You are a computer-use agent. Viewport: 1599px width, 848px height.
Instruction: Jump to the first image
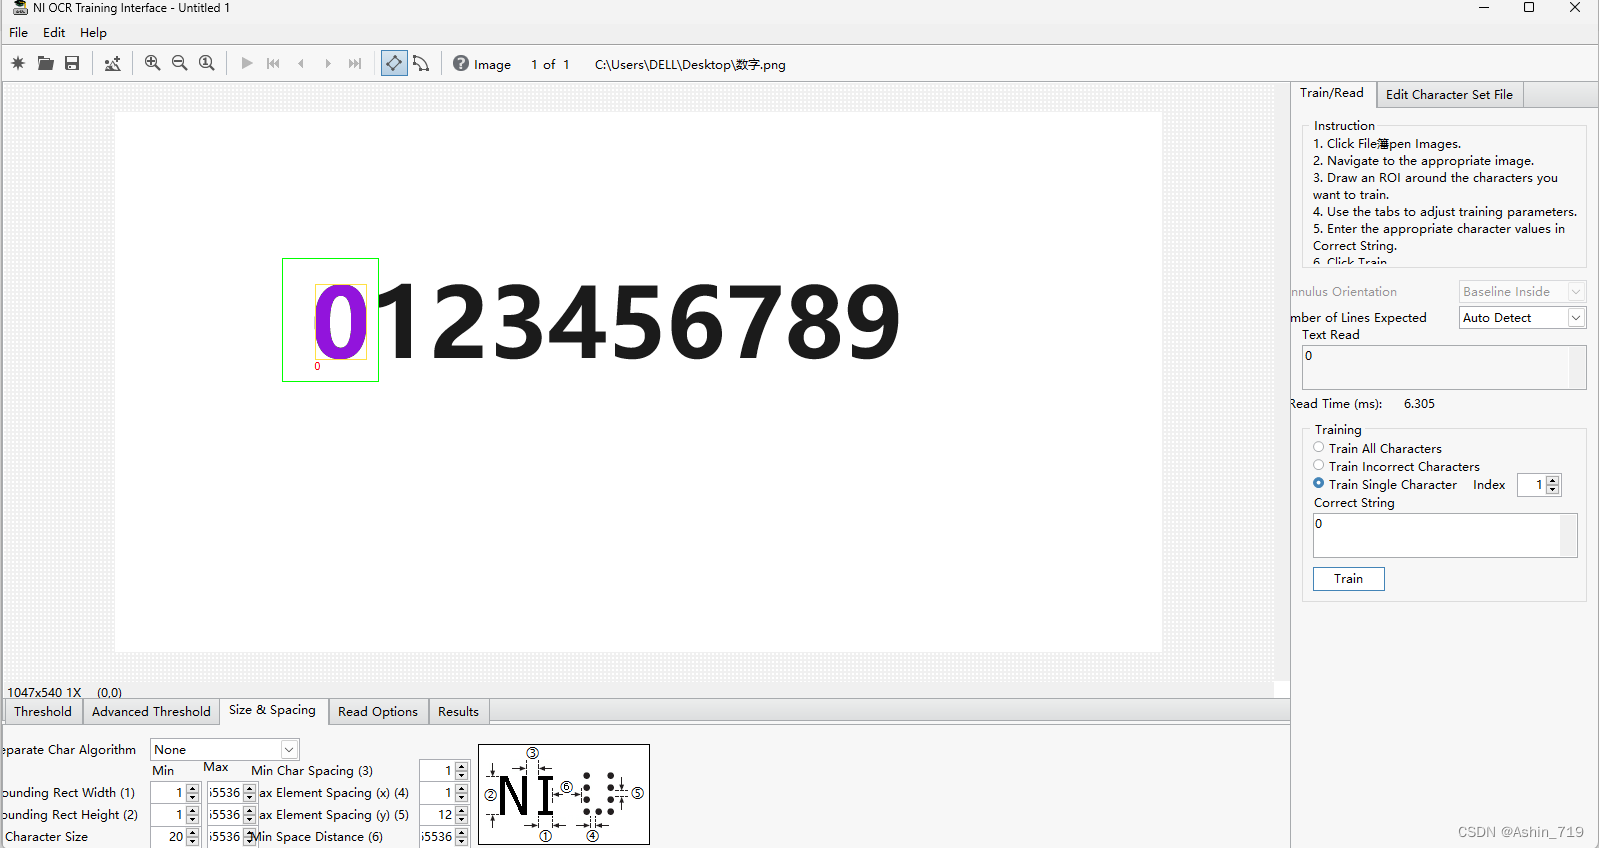[273, 63]
